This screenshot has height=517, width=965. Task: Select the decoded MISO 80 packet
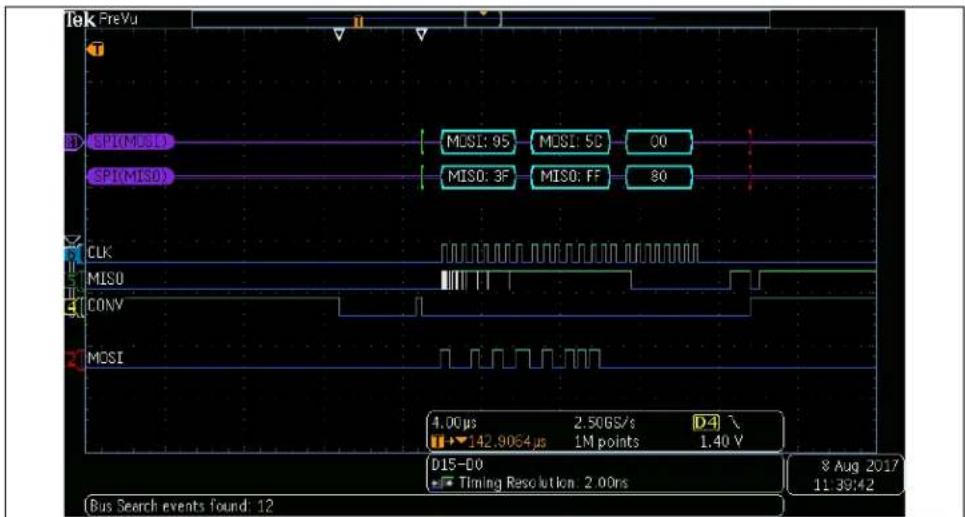coord(659,177)
